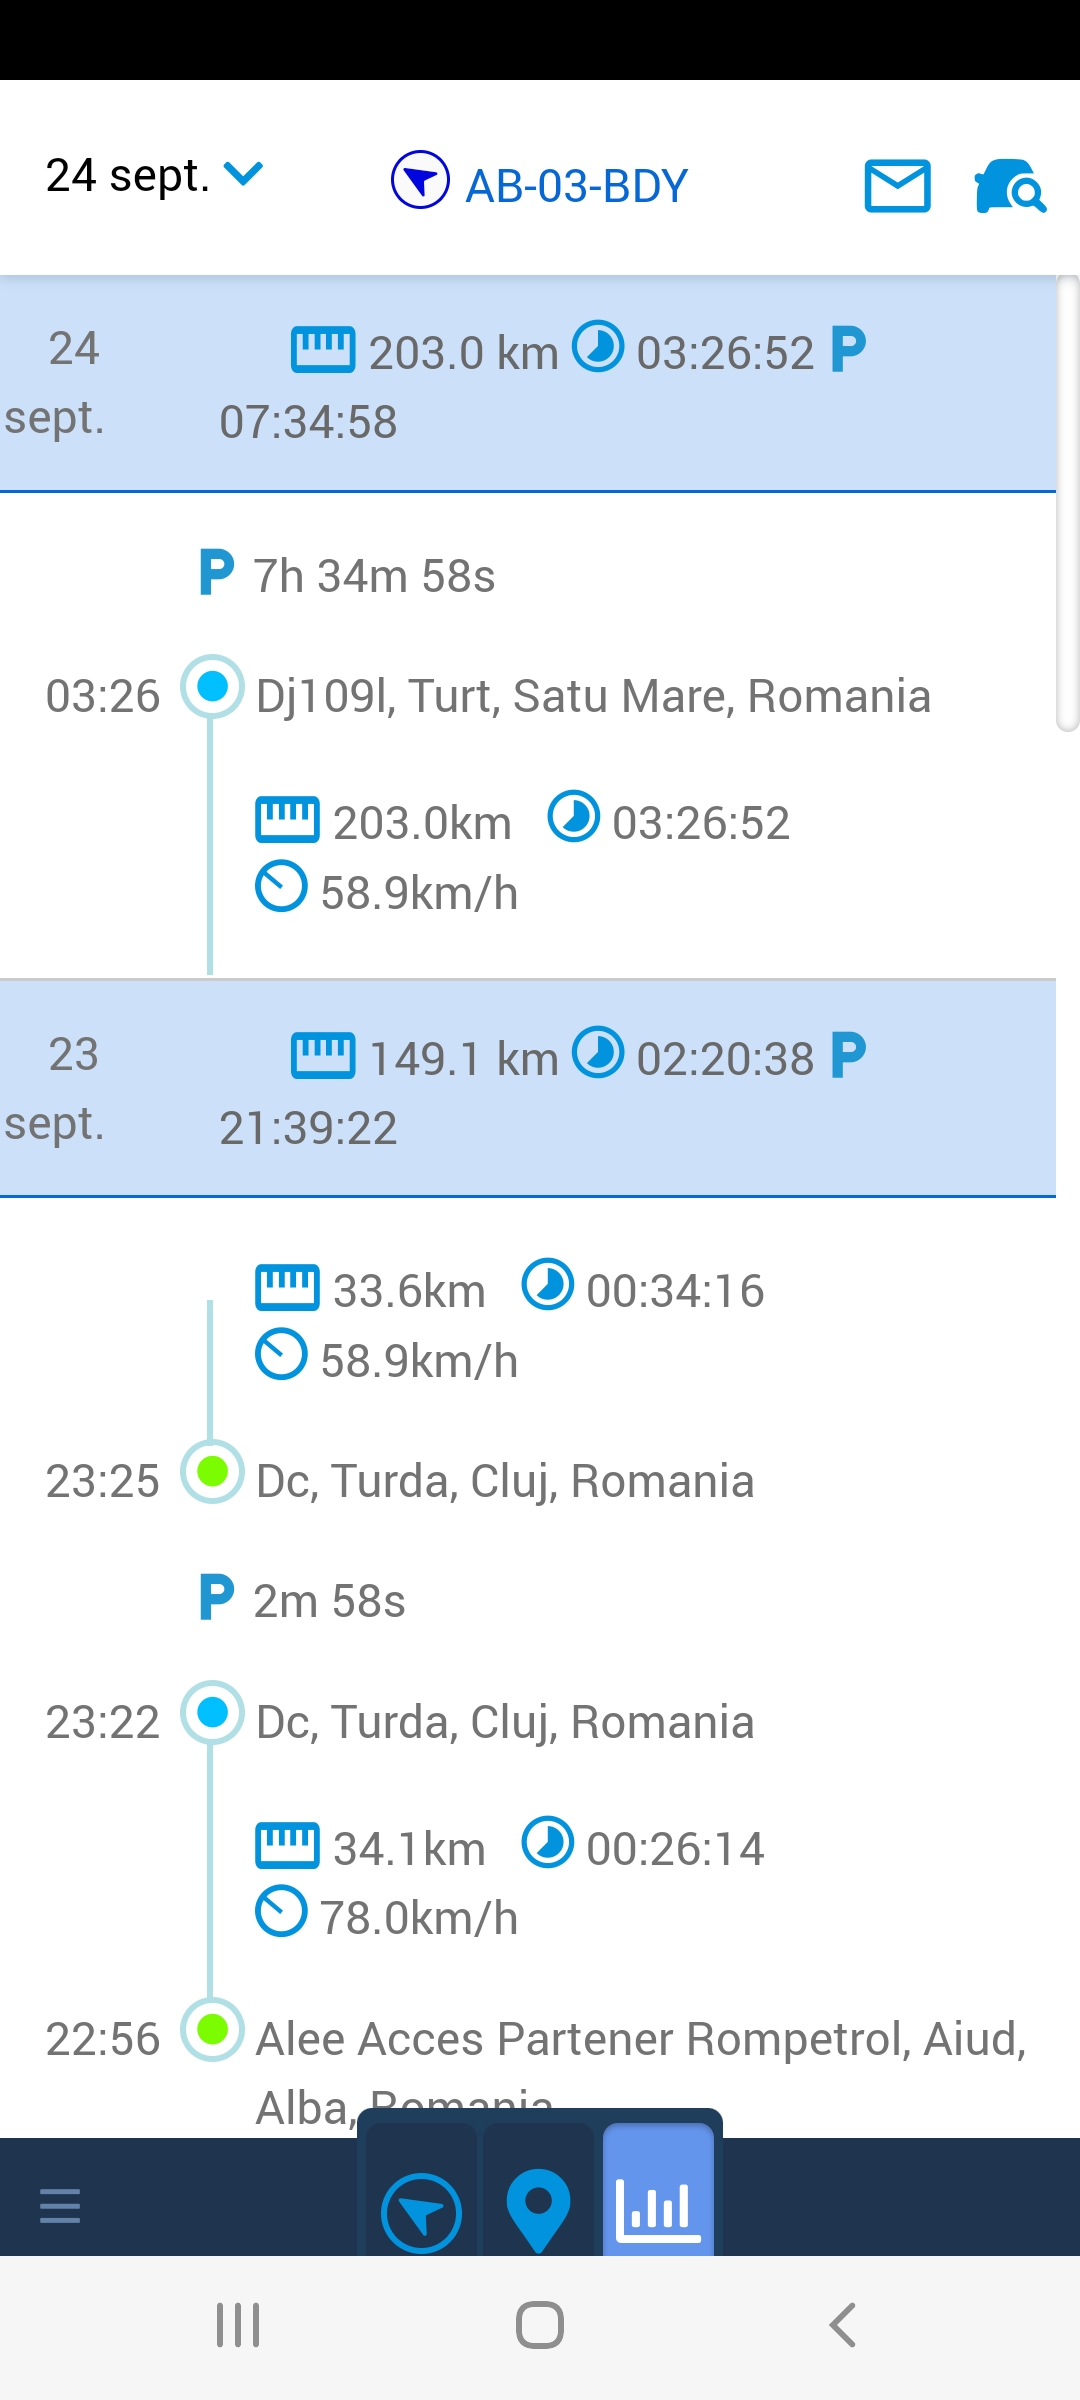Open the hamburger menu
The height and width of the screenshot is (2400, 1080).
[60, 2204]
